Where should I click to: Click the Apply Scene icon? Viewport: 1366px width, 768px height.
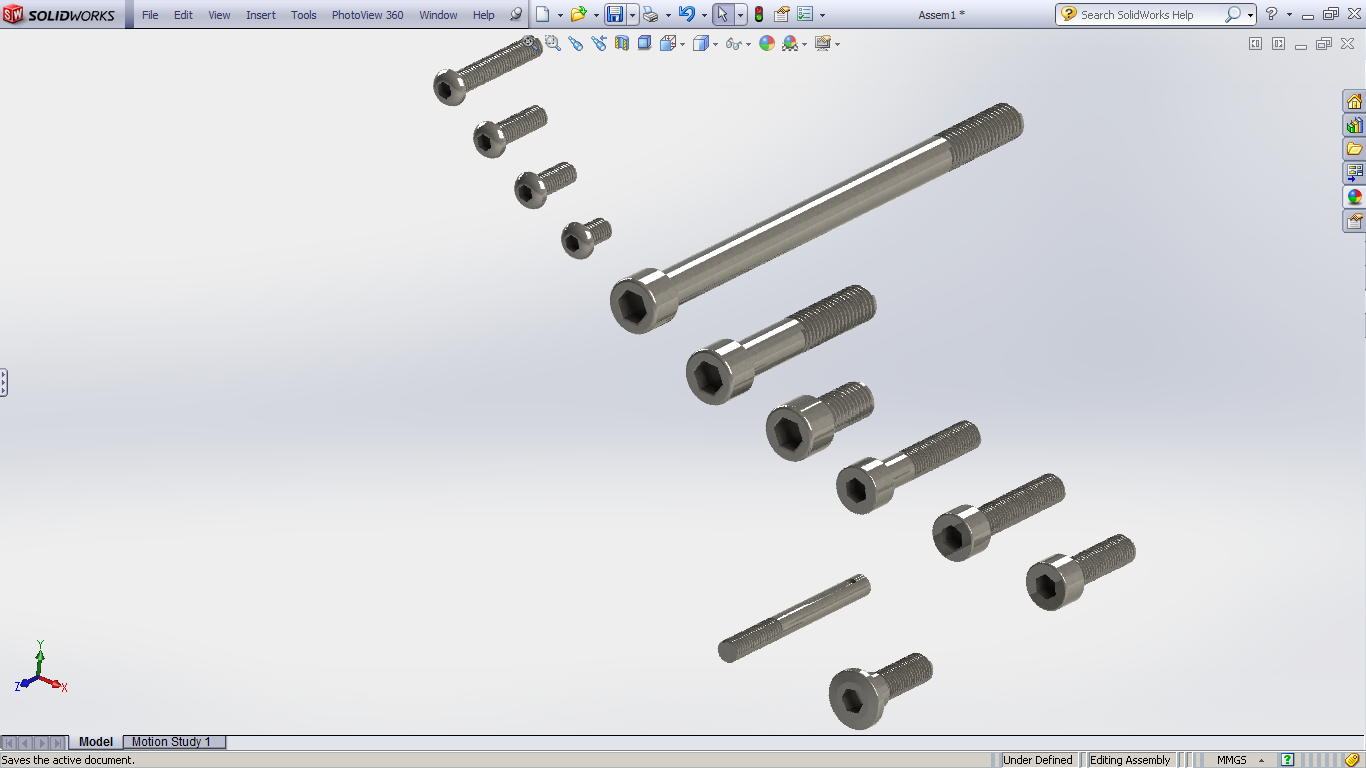[x=790, y=43]
